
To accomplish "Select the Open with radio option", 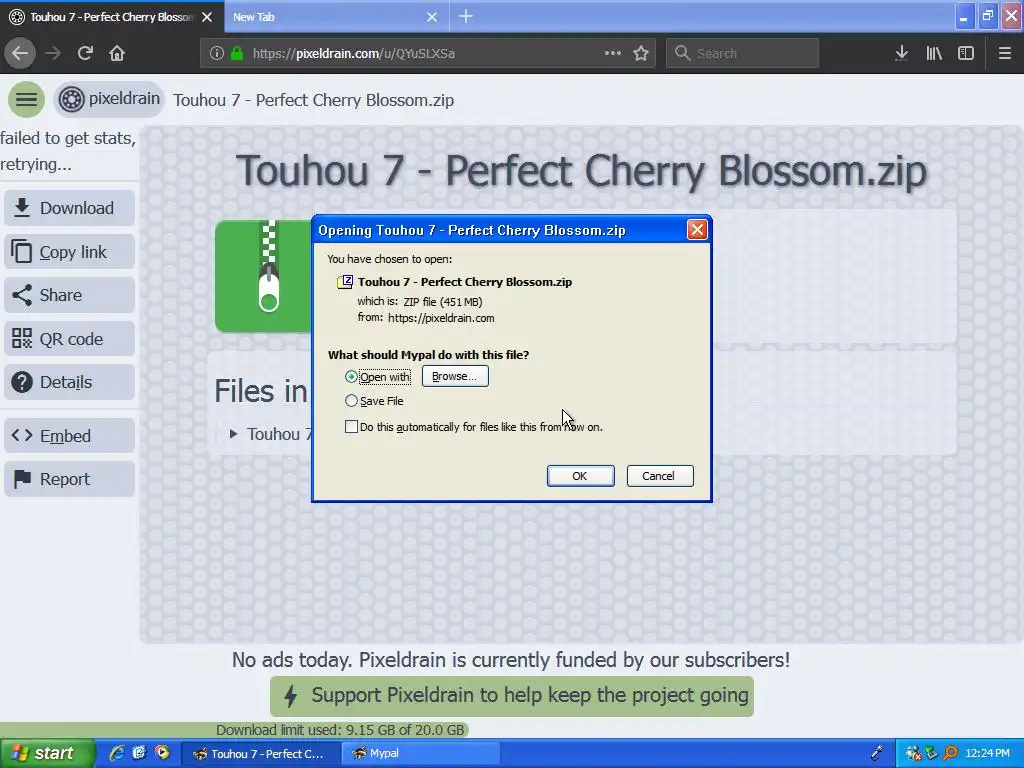I will pos(351,377).
